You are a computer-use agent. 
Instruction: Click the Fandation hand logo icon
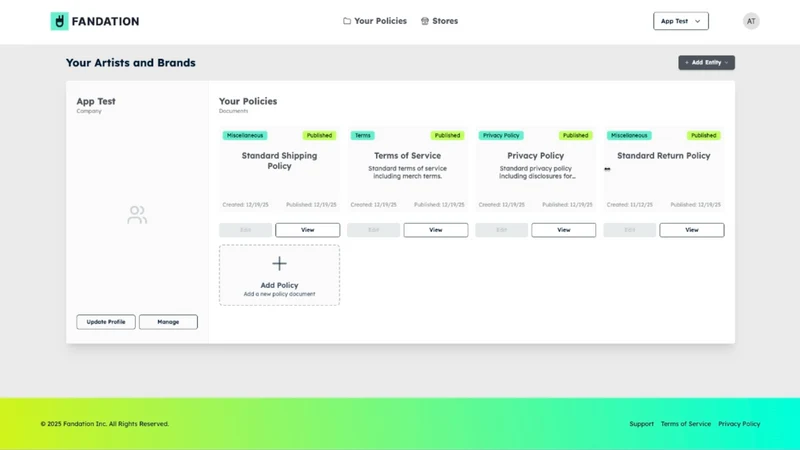(x=59, y=21)
